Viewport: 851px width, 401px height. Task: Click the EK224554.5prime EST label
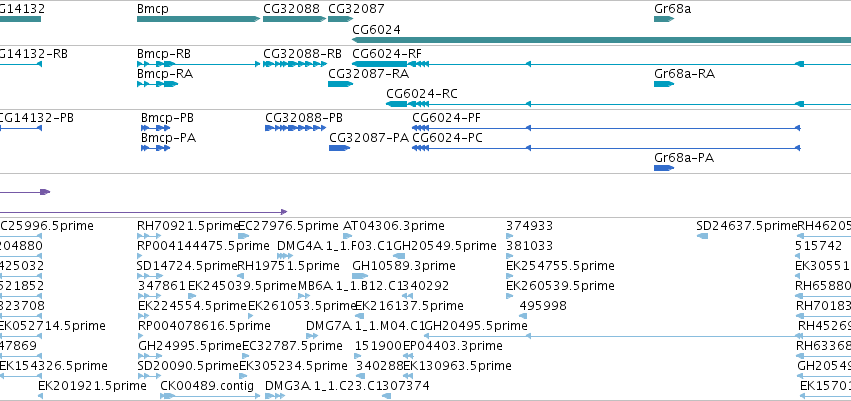[x=192, y=306]
